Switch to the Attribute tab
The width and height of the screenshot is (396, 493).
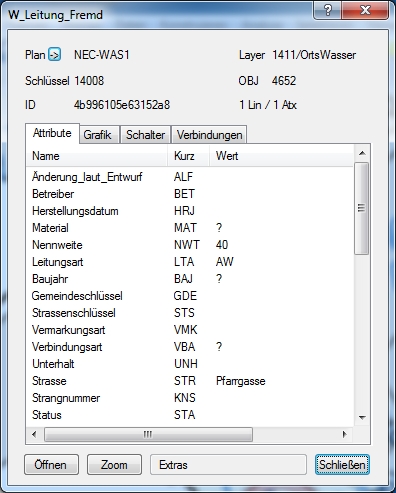click(52, 133)
